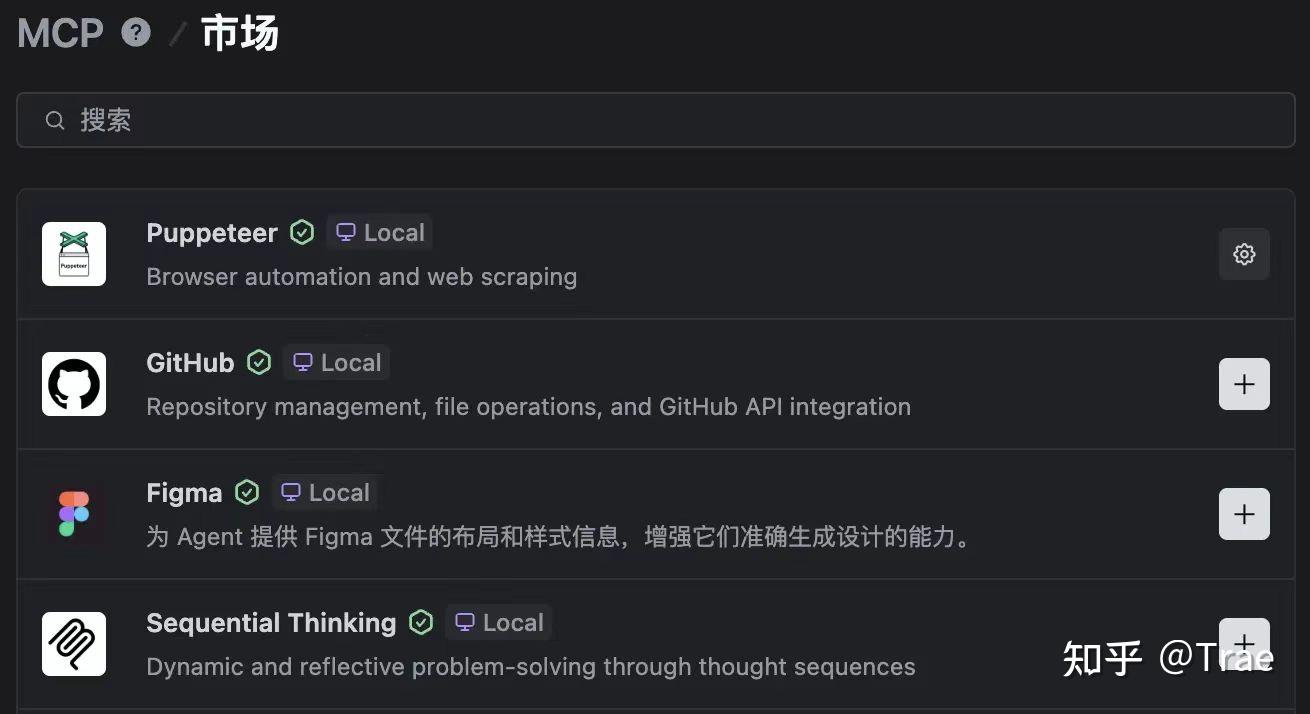This screenshot has height=714, width=1310.
Task: Go back to MCP breadcrumb
Action: point(60,33)
